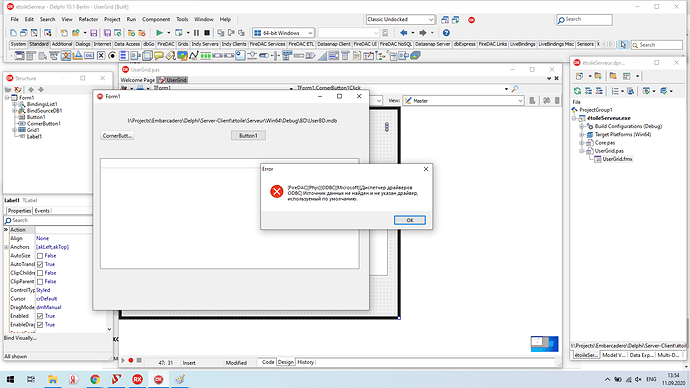Toggle the ClipParent False checkbox
Image resolution: width=690 pixels, height=388 pixels.
pos(40,282)
